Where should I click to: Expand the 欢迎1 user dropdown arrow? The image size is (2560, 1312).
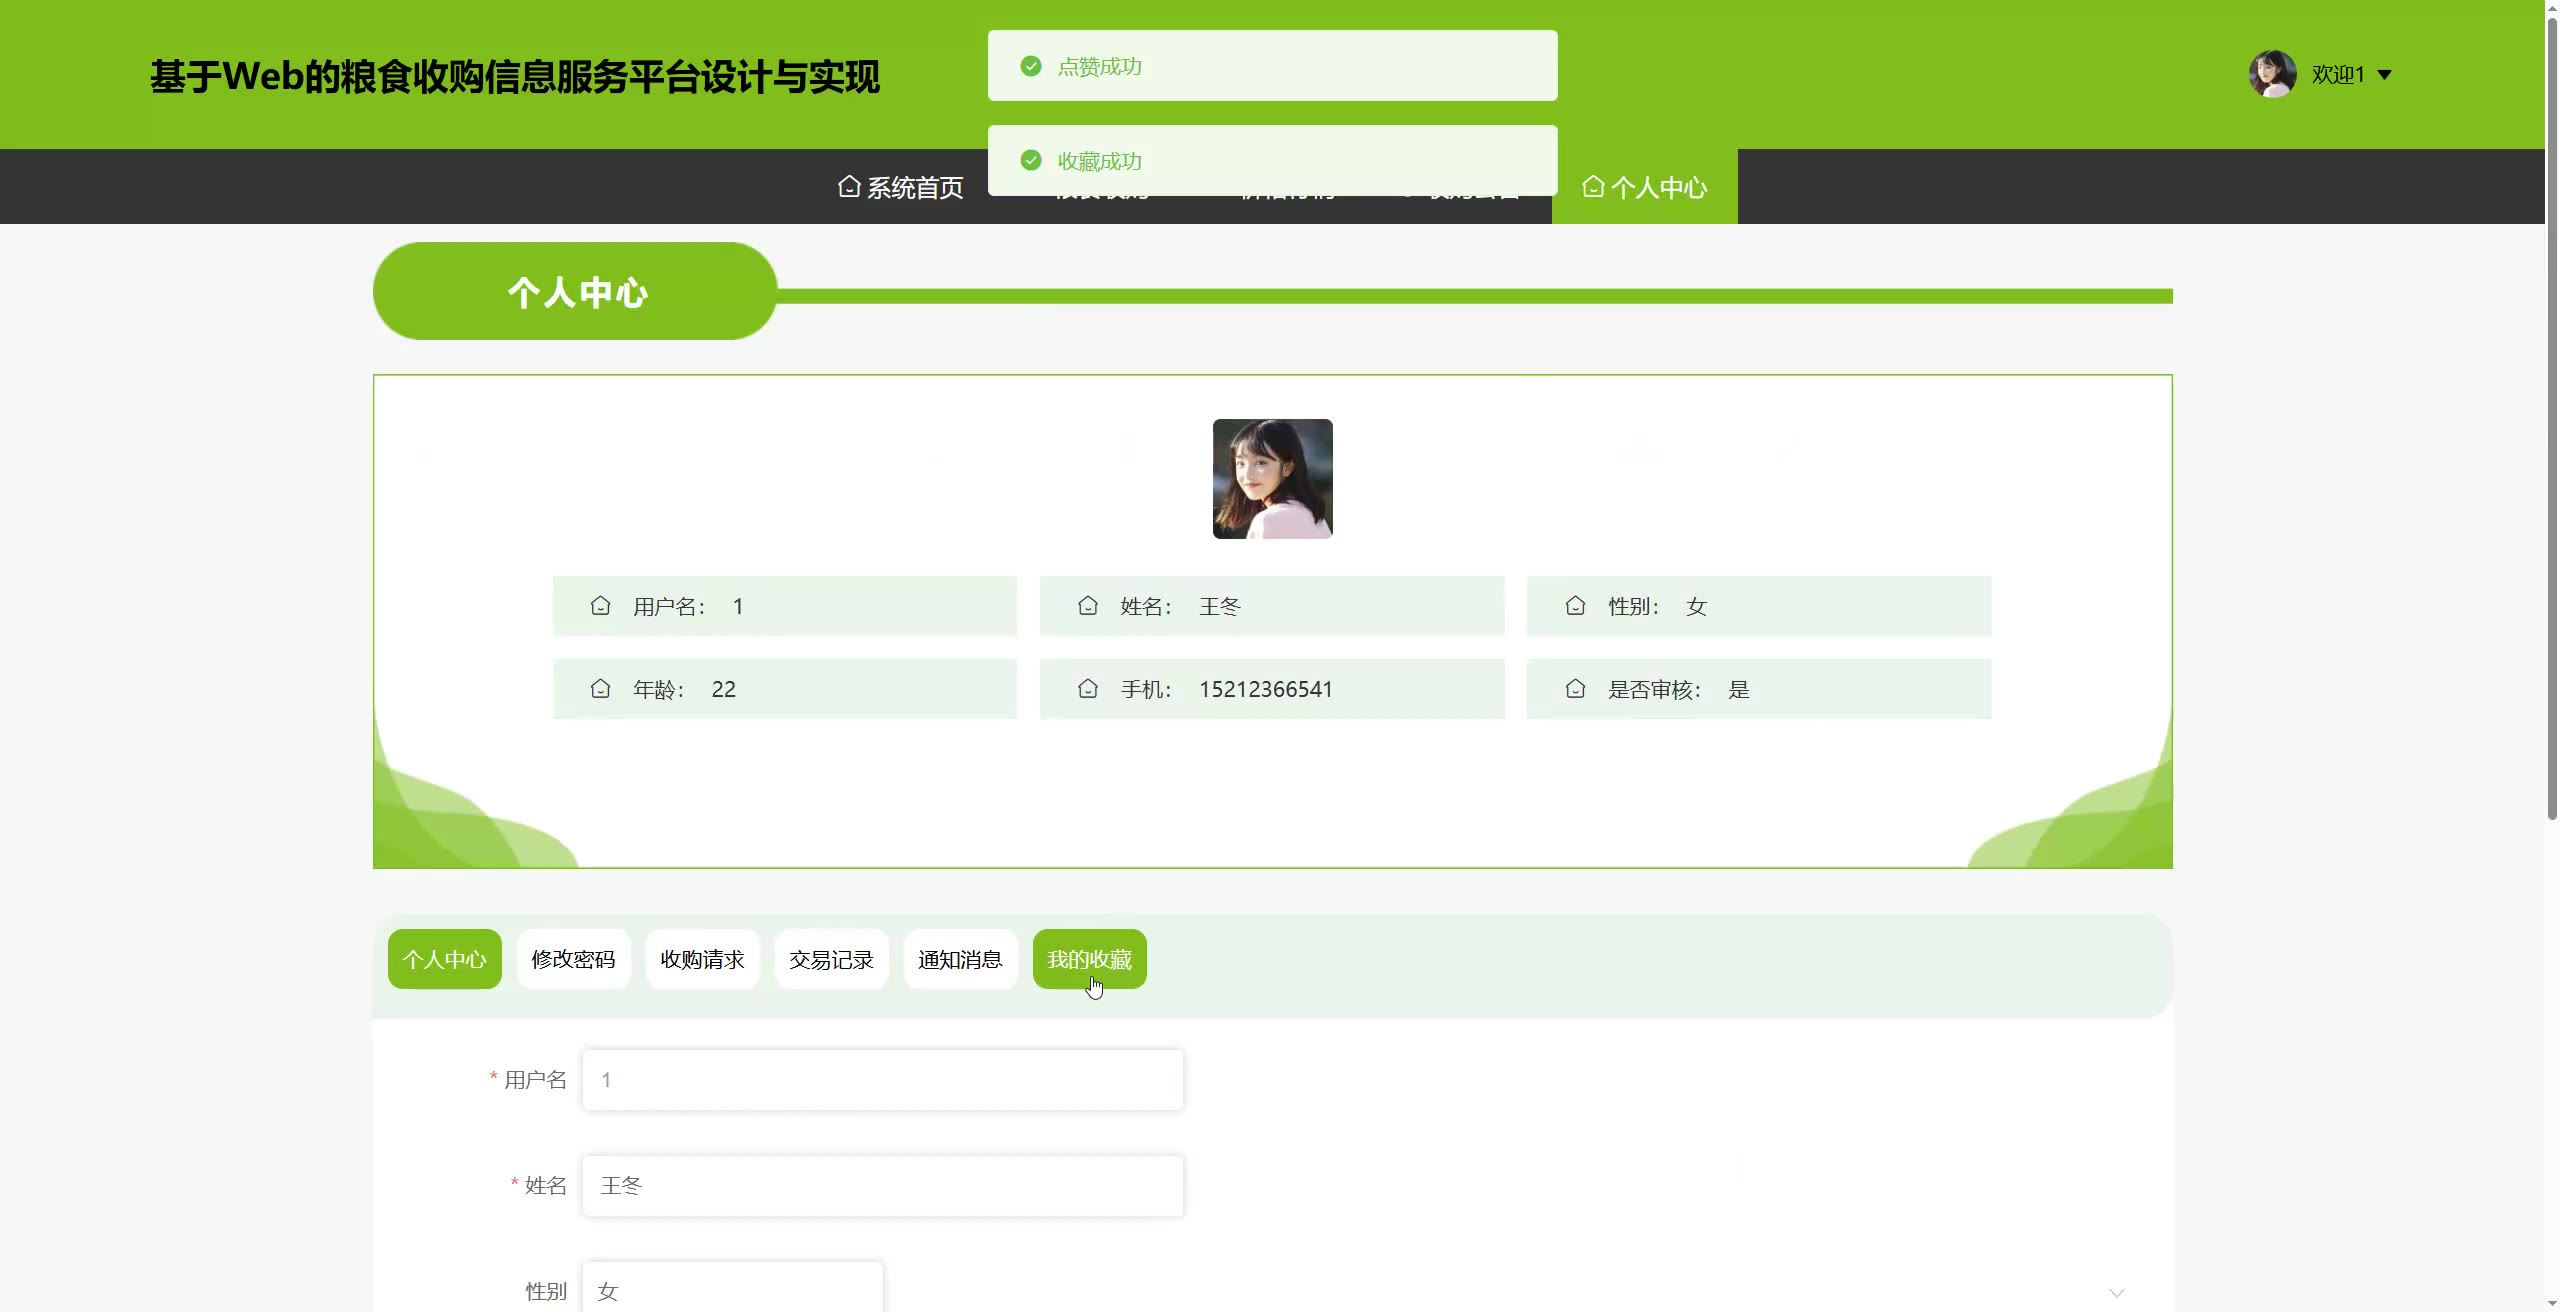pos(2385,75)
